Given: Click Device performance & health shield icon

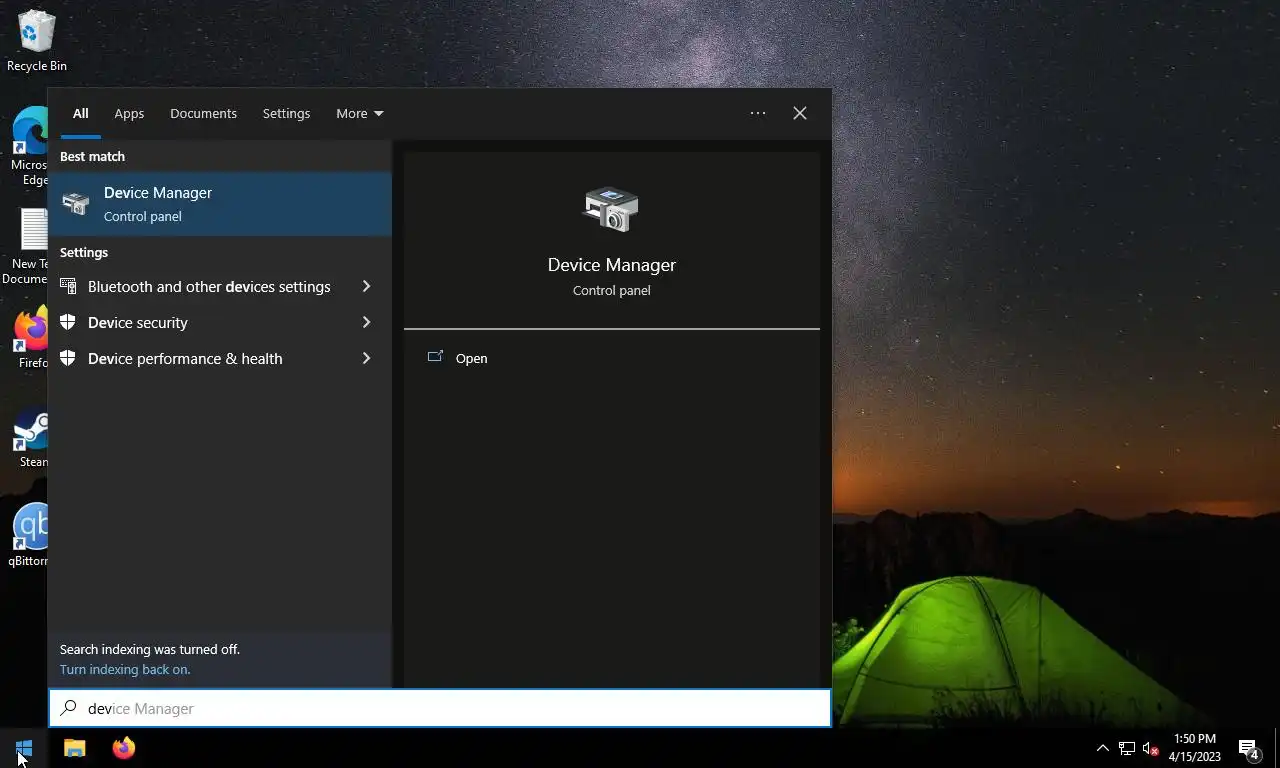Looking at the screenshot, I should tap(68, 358).
